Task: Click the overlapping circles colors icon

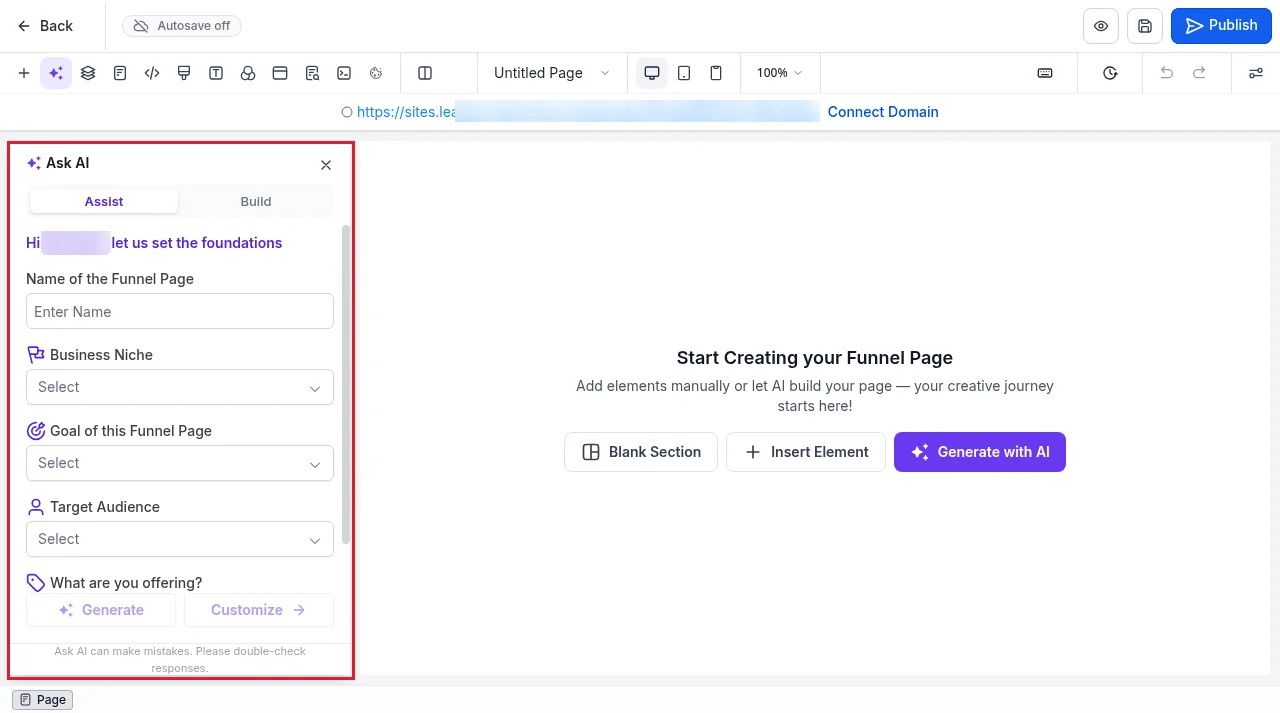Action: click(248, 73)
